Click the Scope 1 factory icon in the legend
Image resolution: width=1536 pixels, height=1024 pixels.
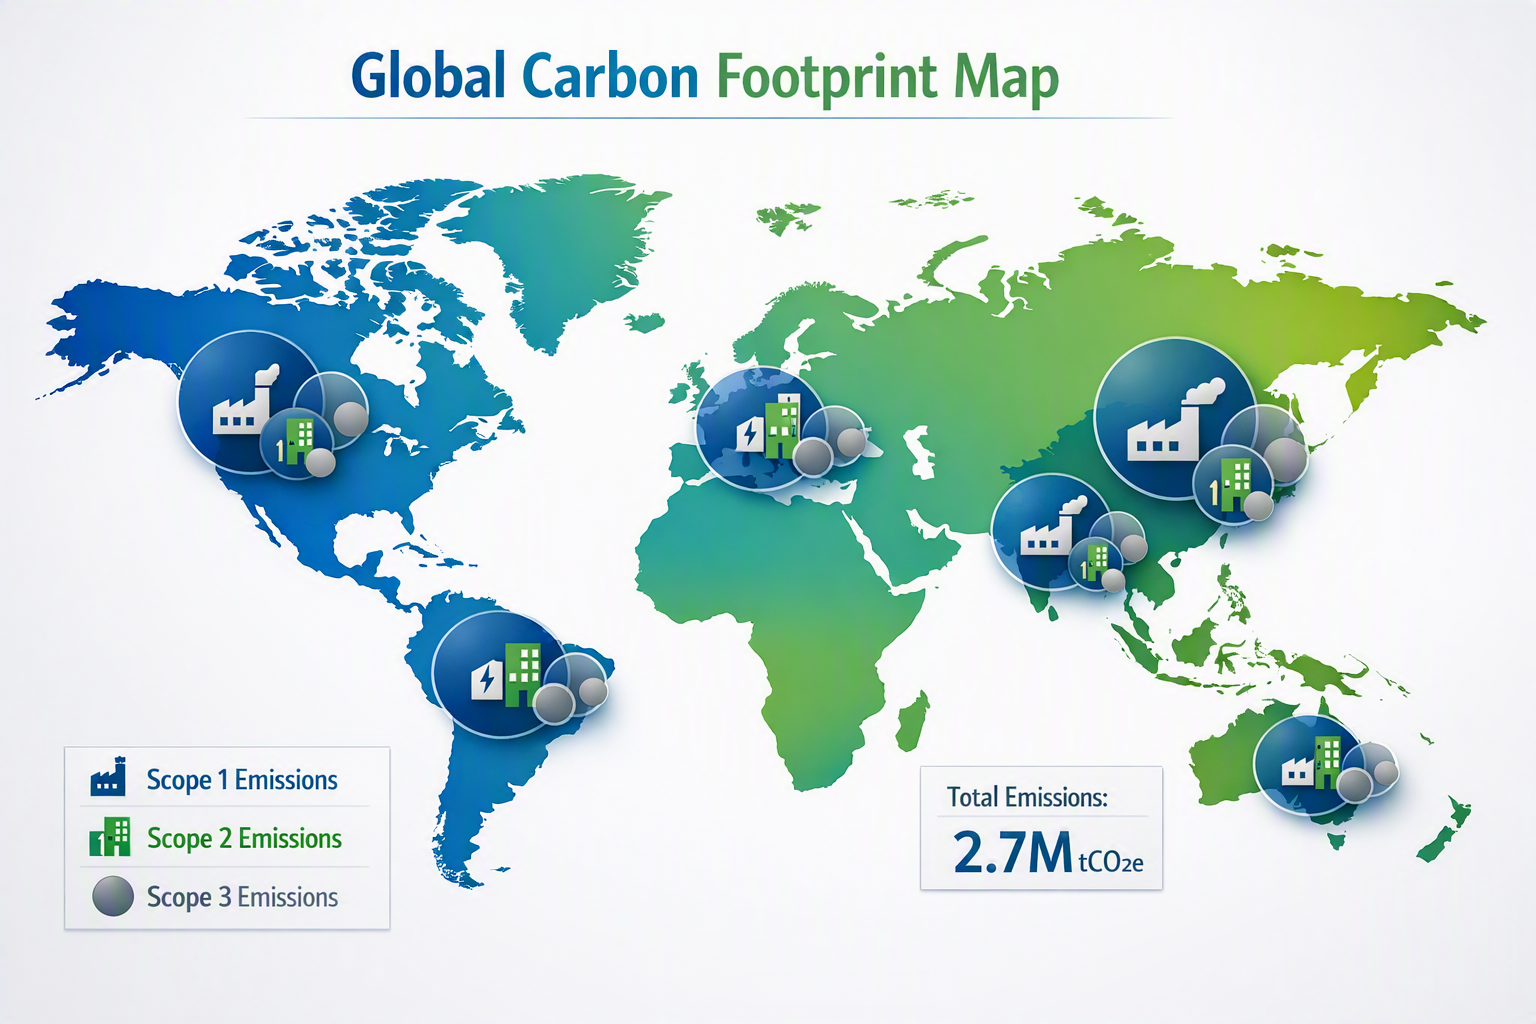[108, 777]
